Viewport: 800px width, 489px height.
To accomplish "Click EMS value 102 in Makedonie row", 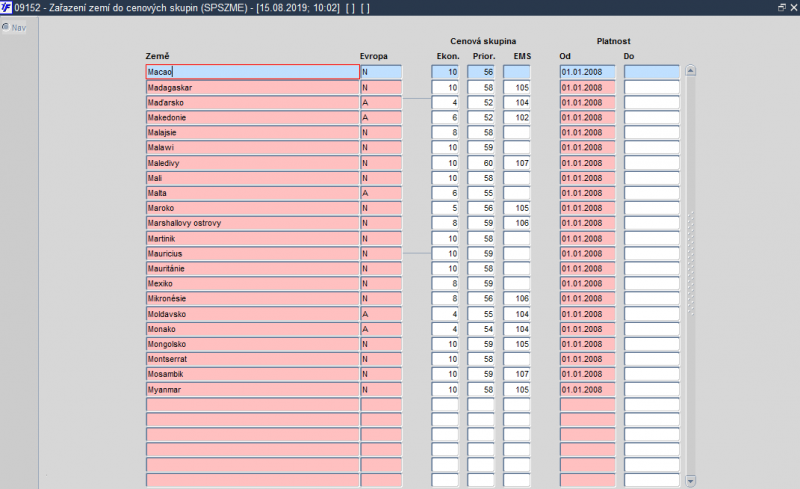I will point(517,117).
